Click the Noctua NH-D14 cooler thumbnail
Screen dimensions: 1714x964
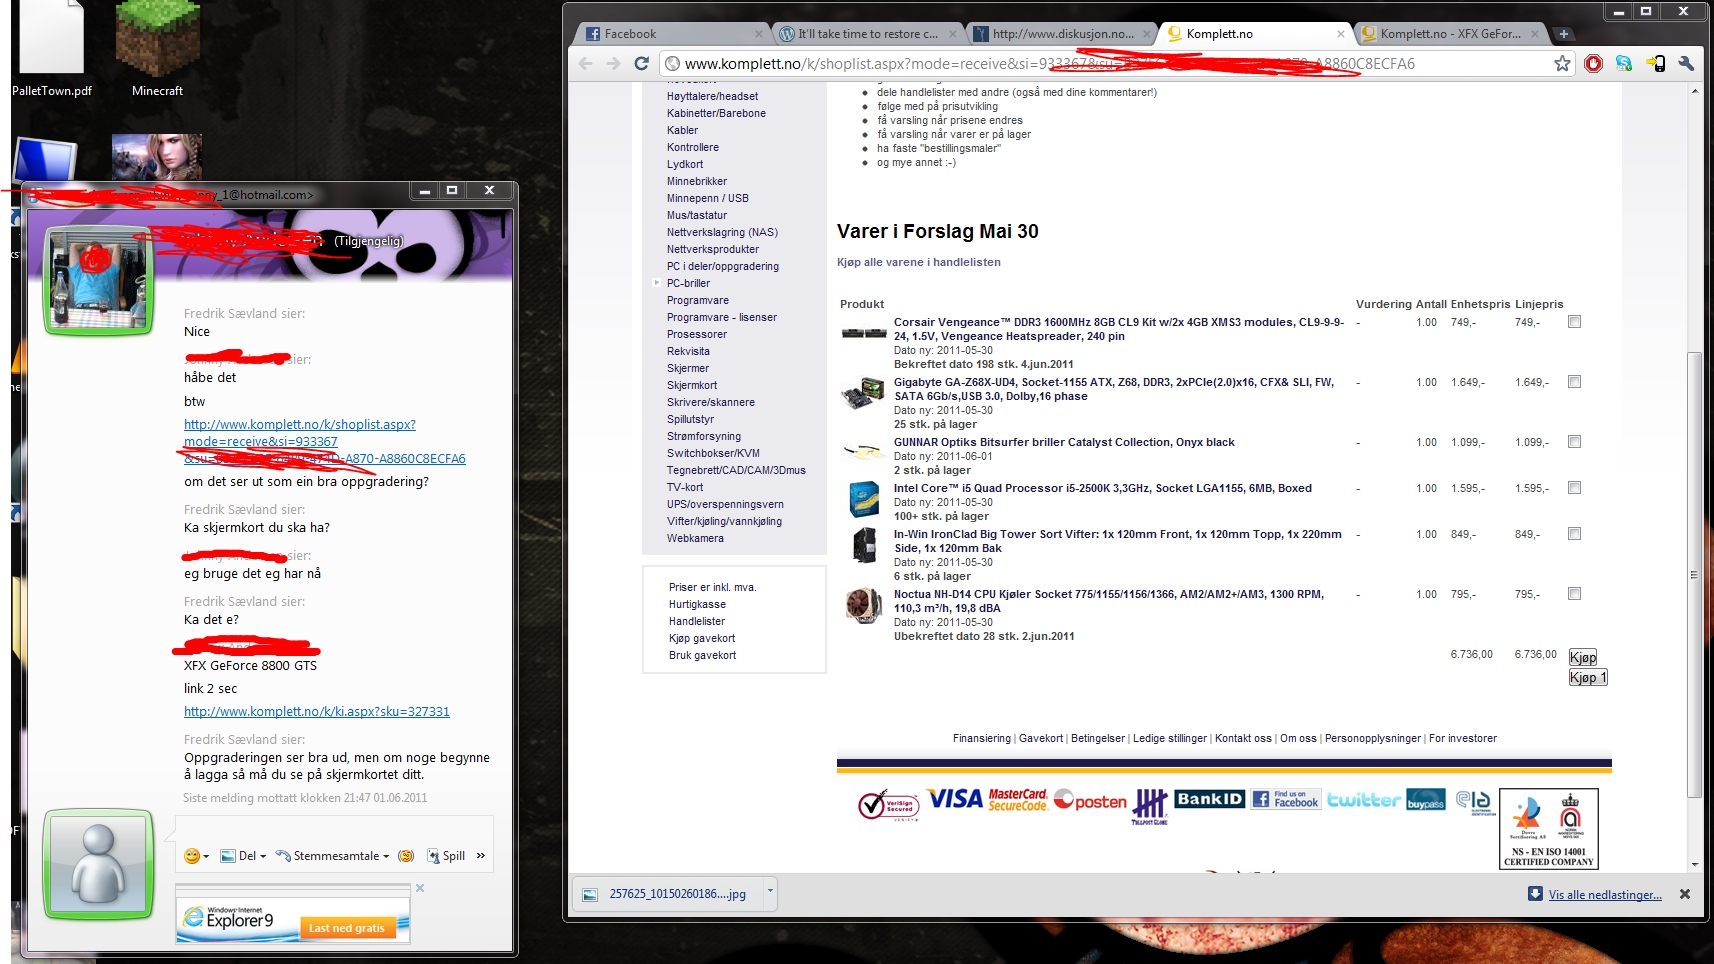pyautogui.click(x=863, y=605)
